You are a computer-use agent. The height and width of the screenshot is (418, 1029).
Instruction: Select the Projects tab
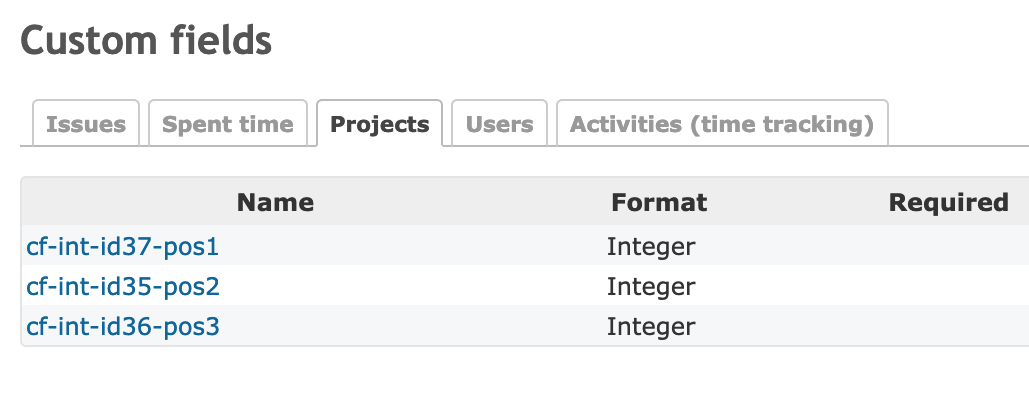379,124
